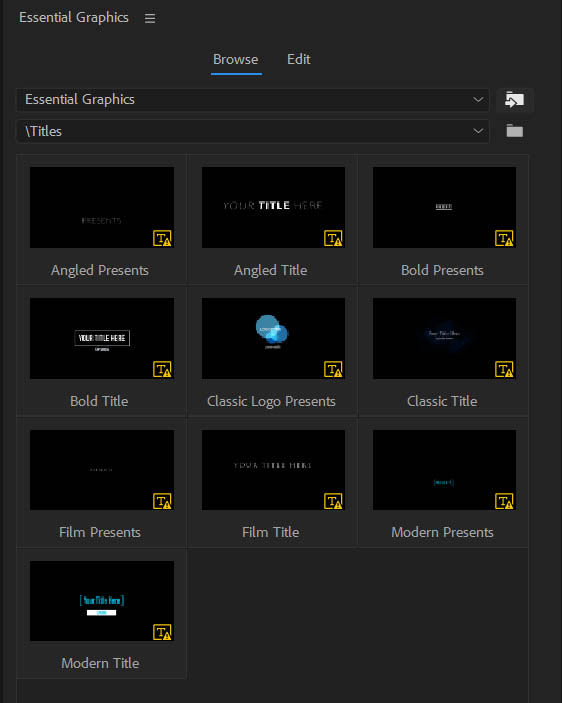Click missing font warning icon on Classic Title
This screenshot has width=562, height=703.
504,369
